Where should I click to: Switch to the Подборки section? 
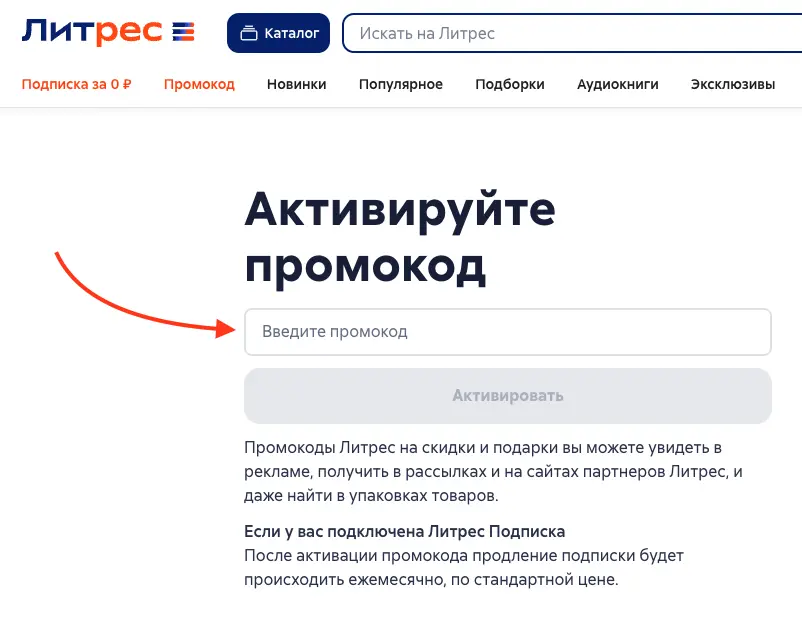(x=509, y=84)
